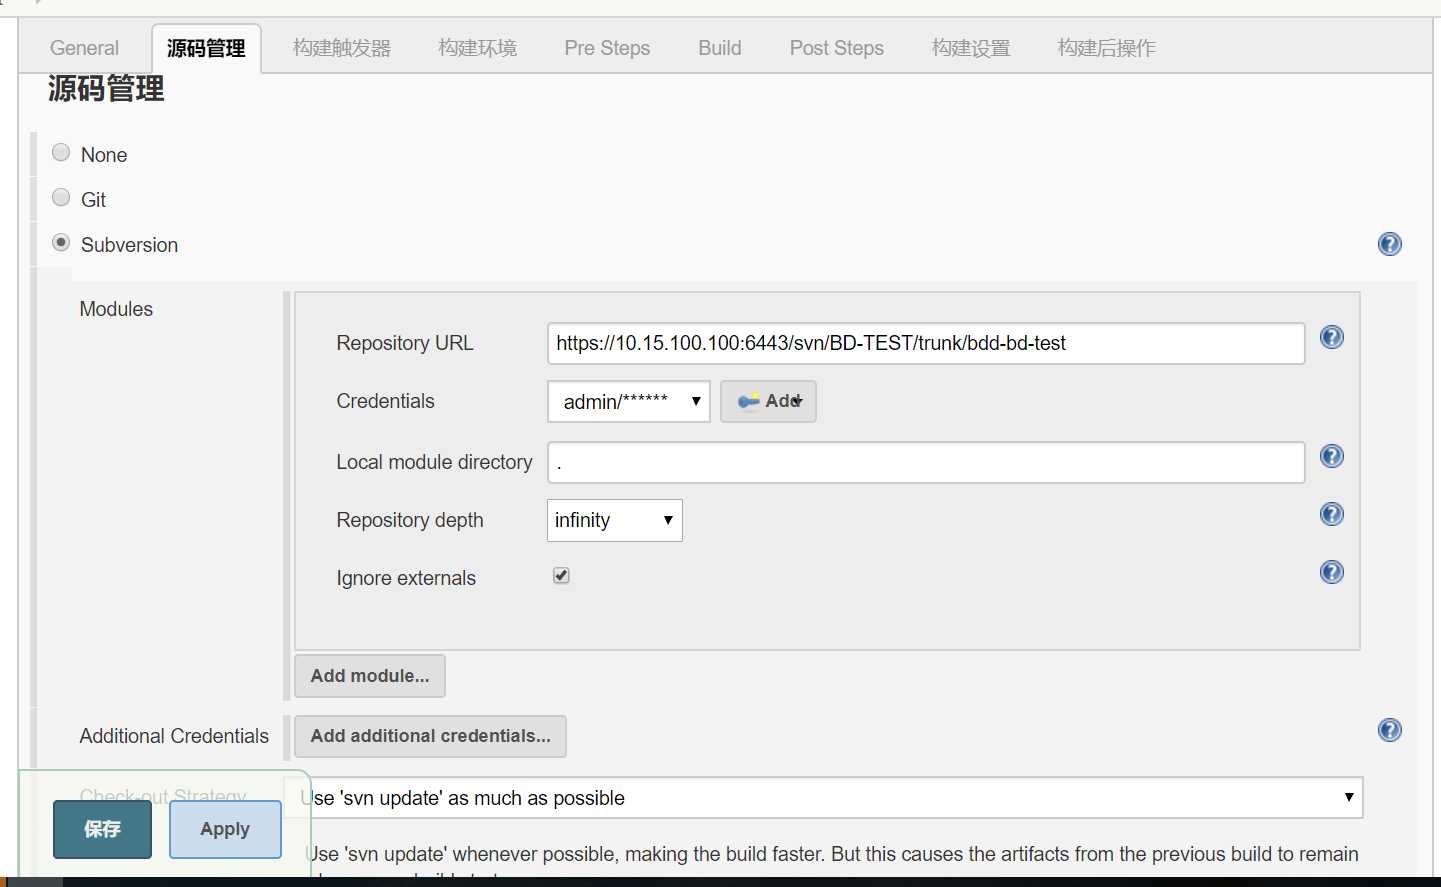Open help for Subversion option
The width and height of the screenshot is (1441, 887).
coord(1389,244)
